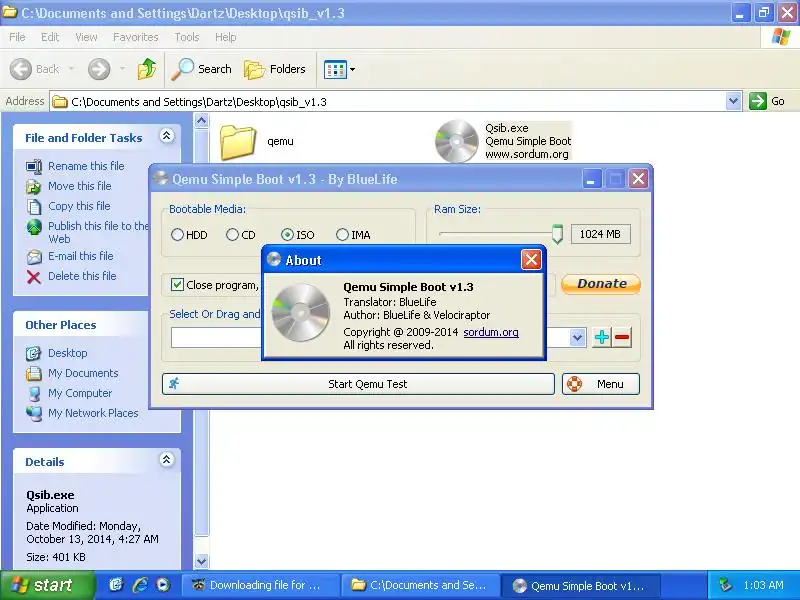The width and height of the screenshot is (800, 600).
Task: Open the Favorites menu in Explorer
Action: (136, 37)
